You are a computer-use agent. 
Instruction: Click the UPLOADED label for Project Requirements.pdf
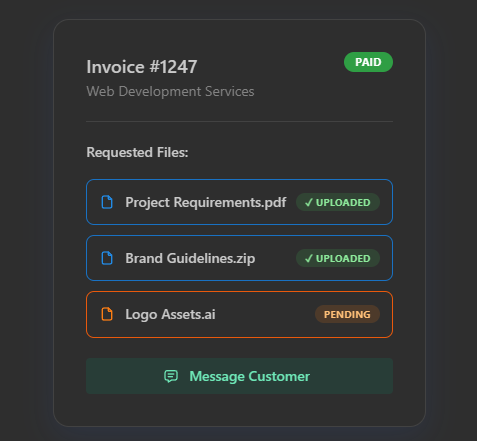343,202
